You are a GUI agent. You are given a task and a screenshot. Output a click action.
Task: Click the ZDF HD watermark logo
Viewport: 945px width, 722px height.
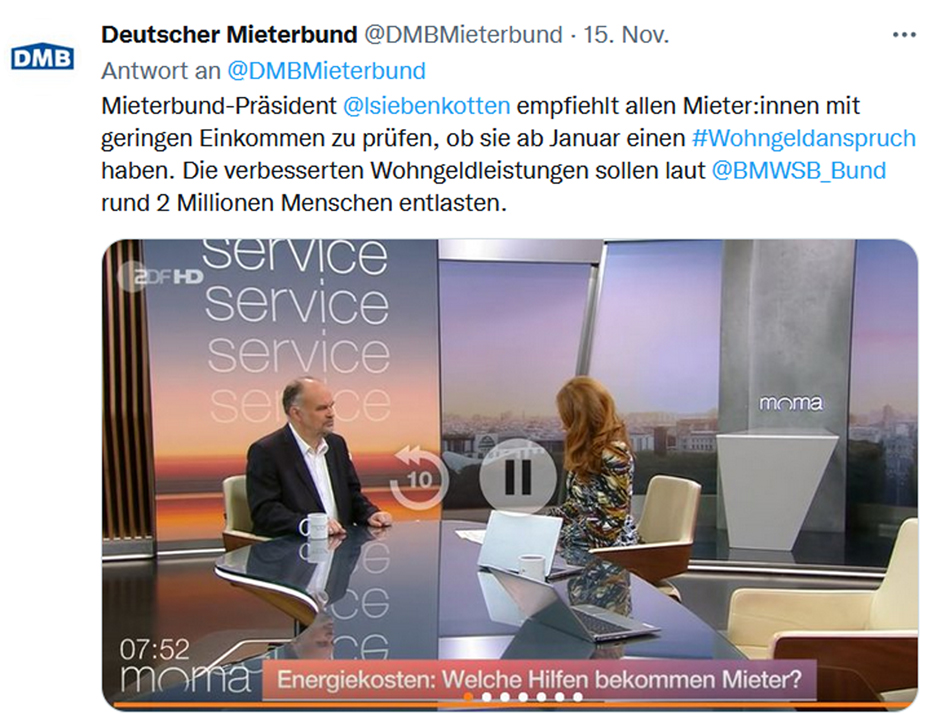(x=160, y=277)
